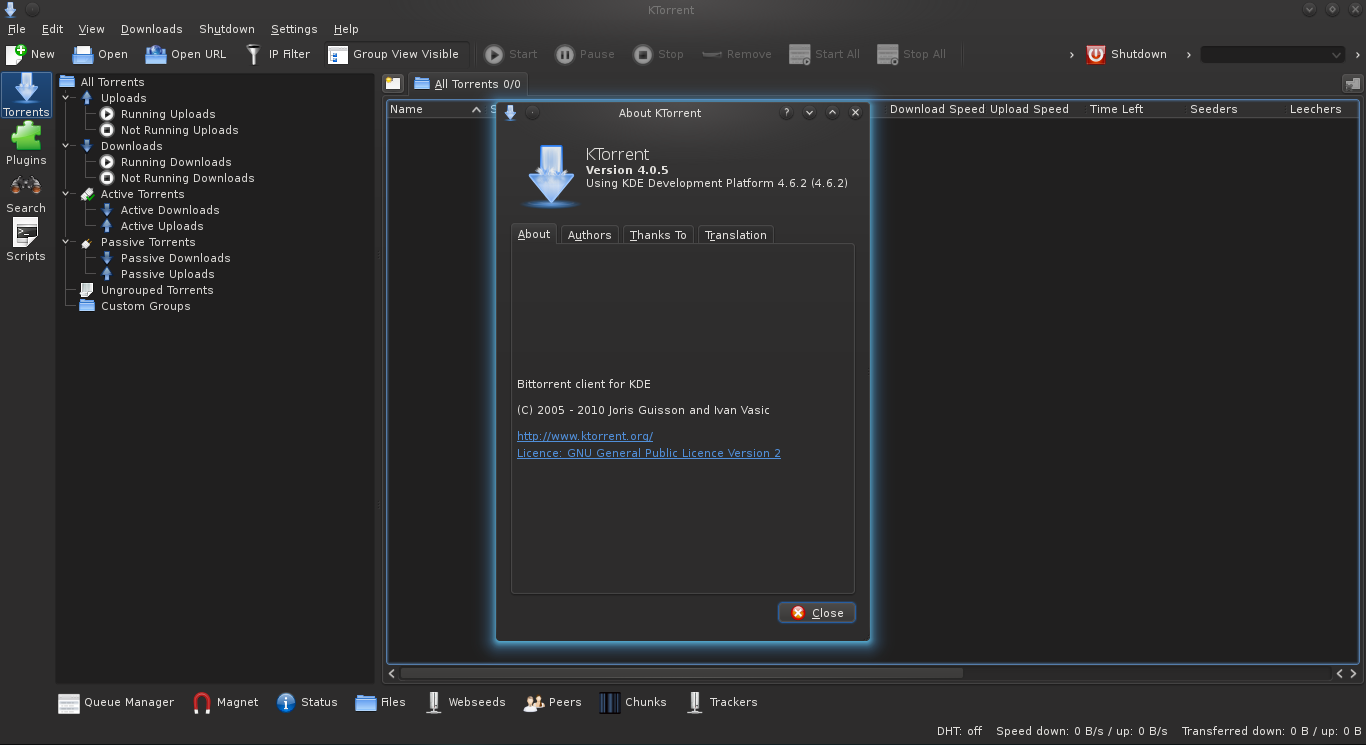
Task: Open the Edit menu
Action: coord(52,29)
